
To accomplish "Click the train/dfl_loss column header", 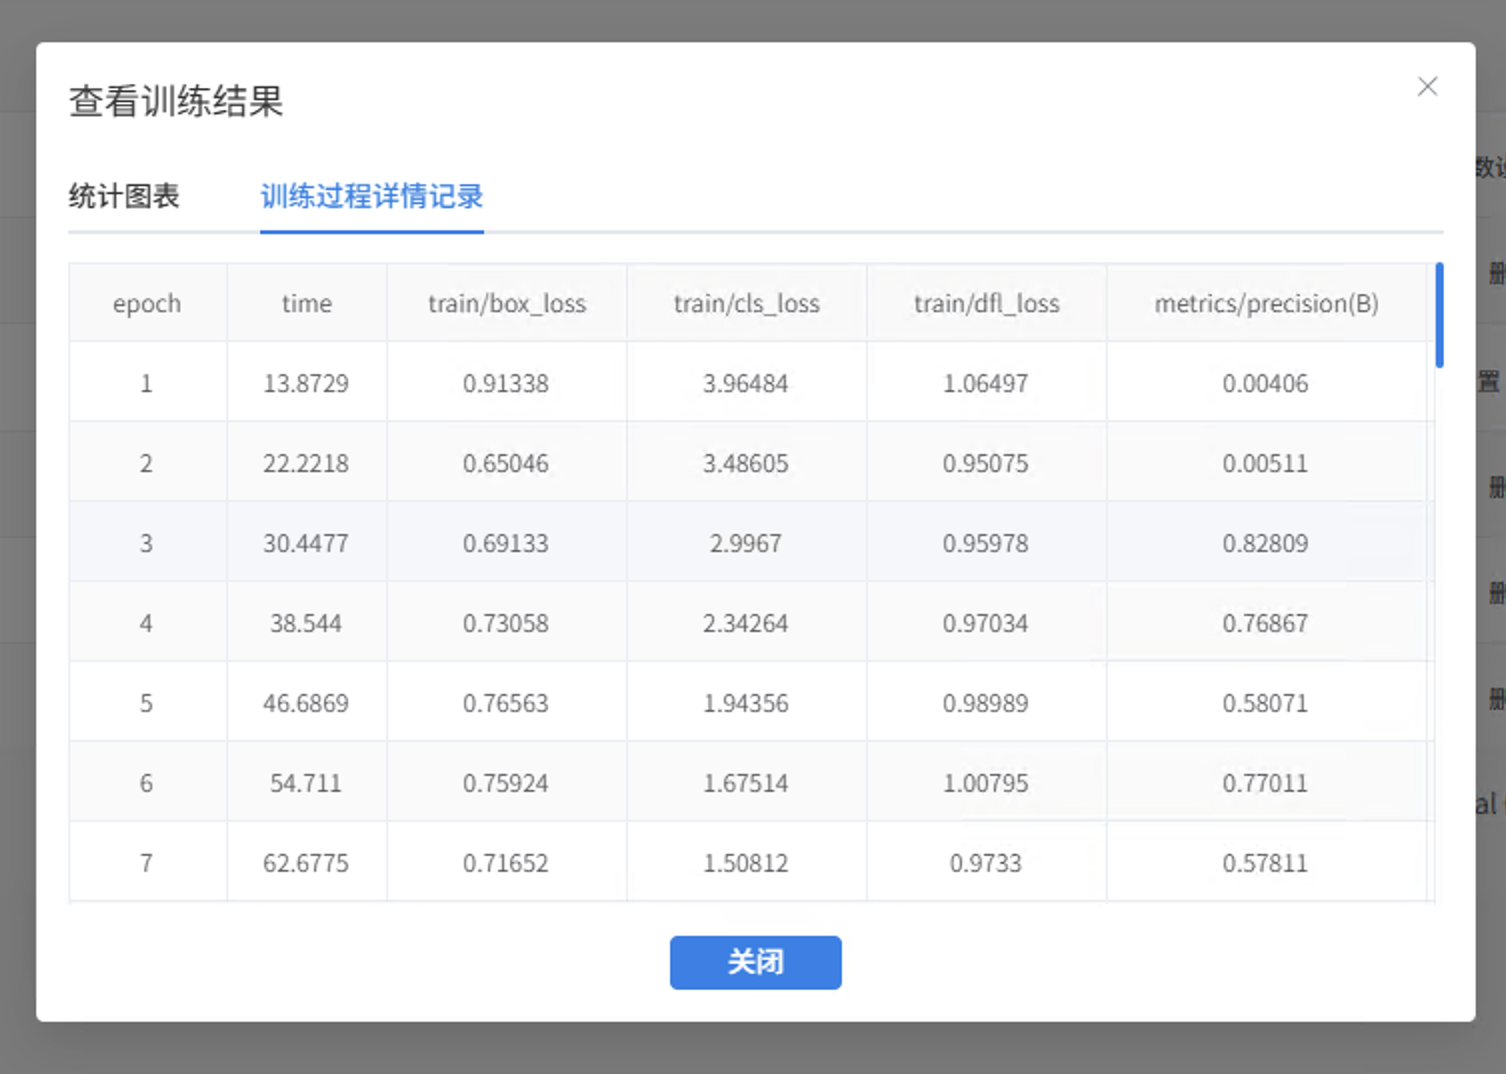I will click(x=986, y=303).
